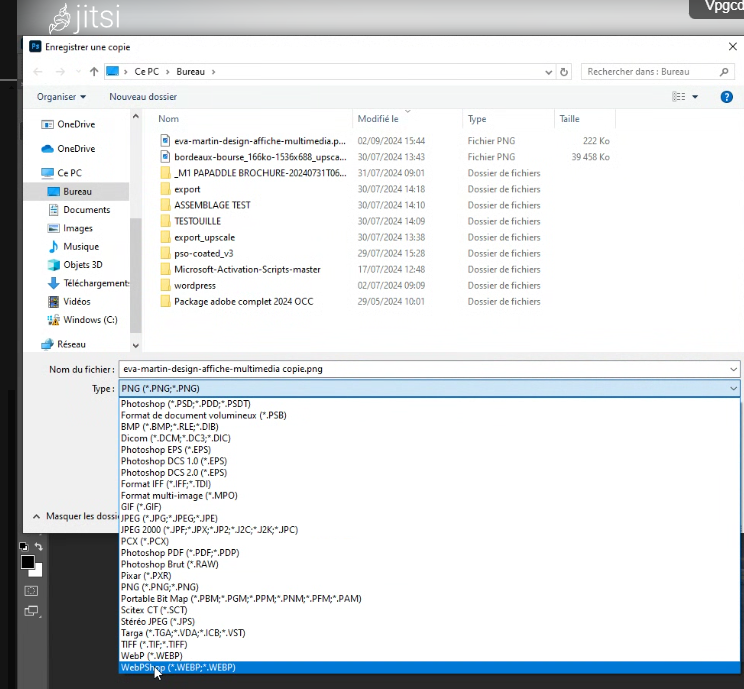
Task: Expand the address bar history dropdown
Action: pyautogui.click(x=547, y=72)
